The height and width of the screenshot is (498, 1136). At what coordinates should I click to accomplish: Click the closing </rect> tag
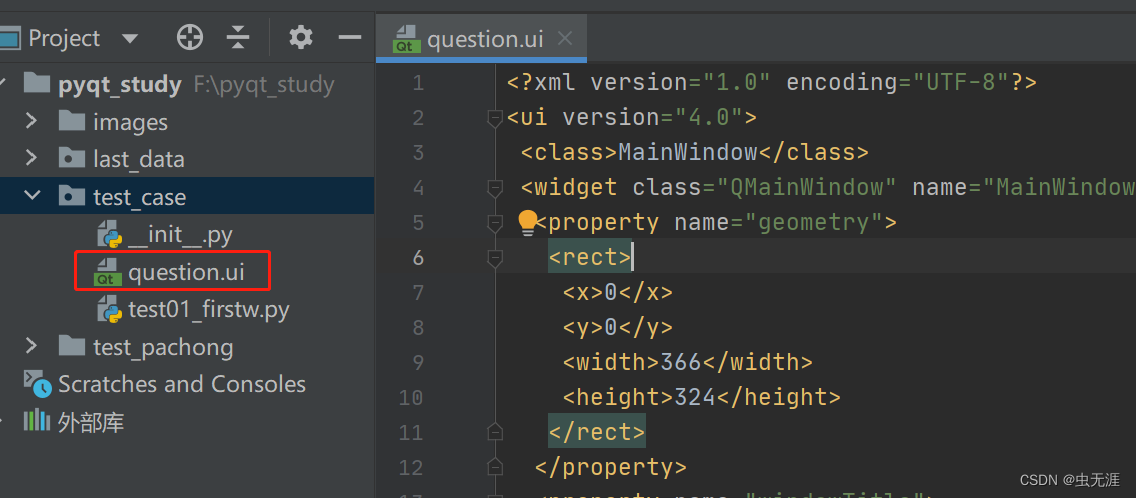[597, 432]
